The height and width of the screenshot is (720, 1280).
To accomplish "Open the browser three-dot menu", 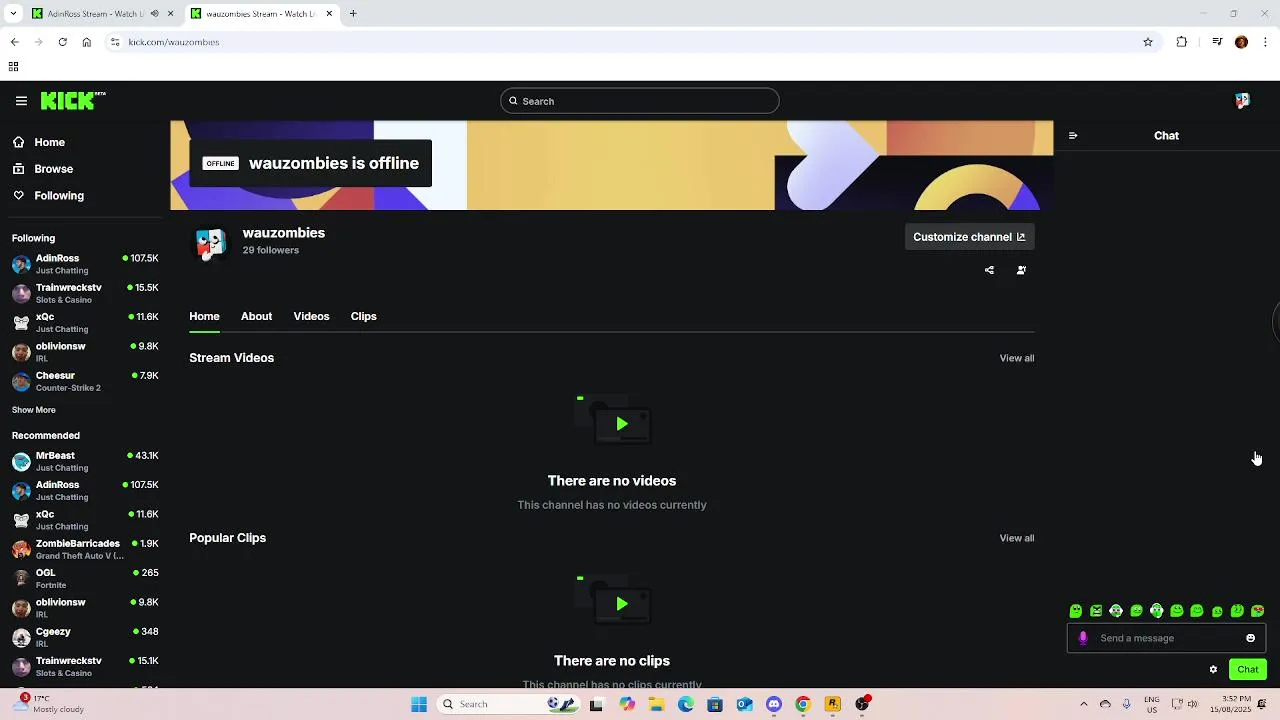I will [1265, 42].
